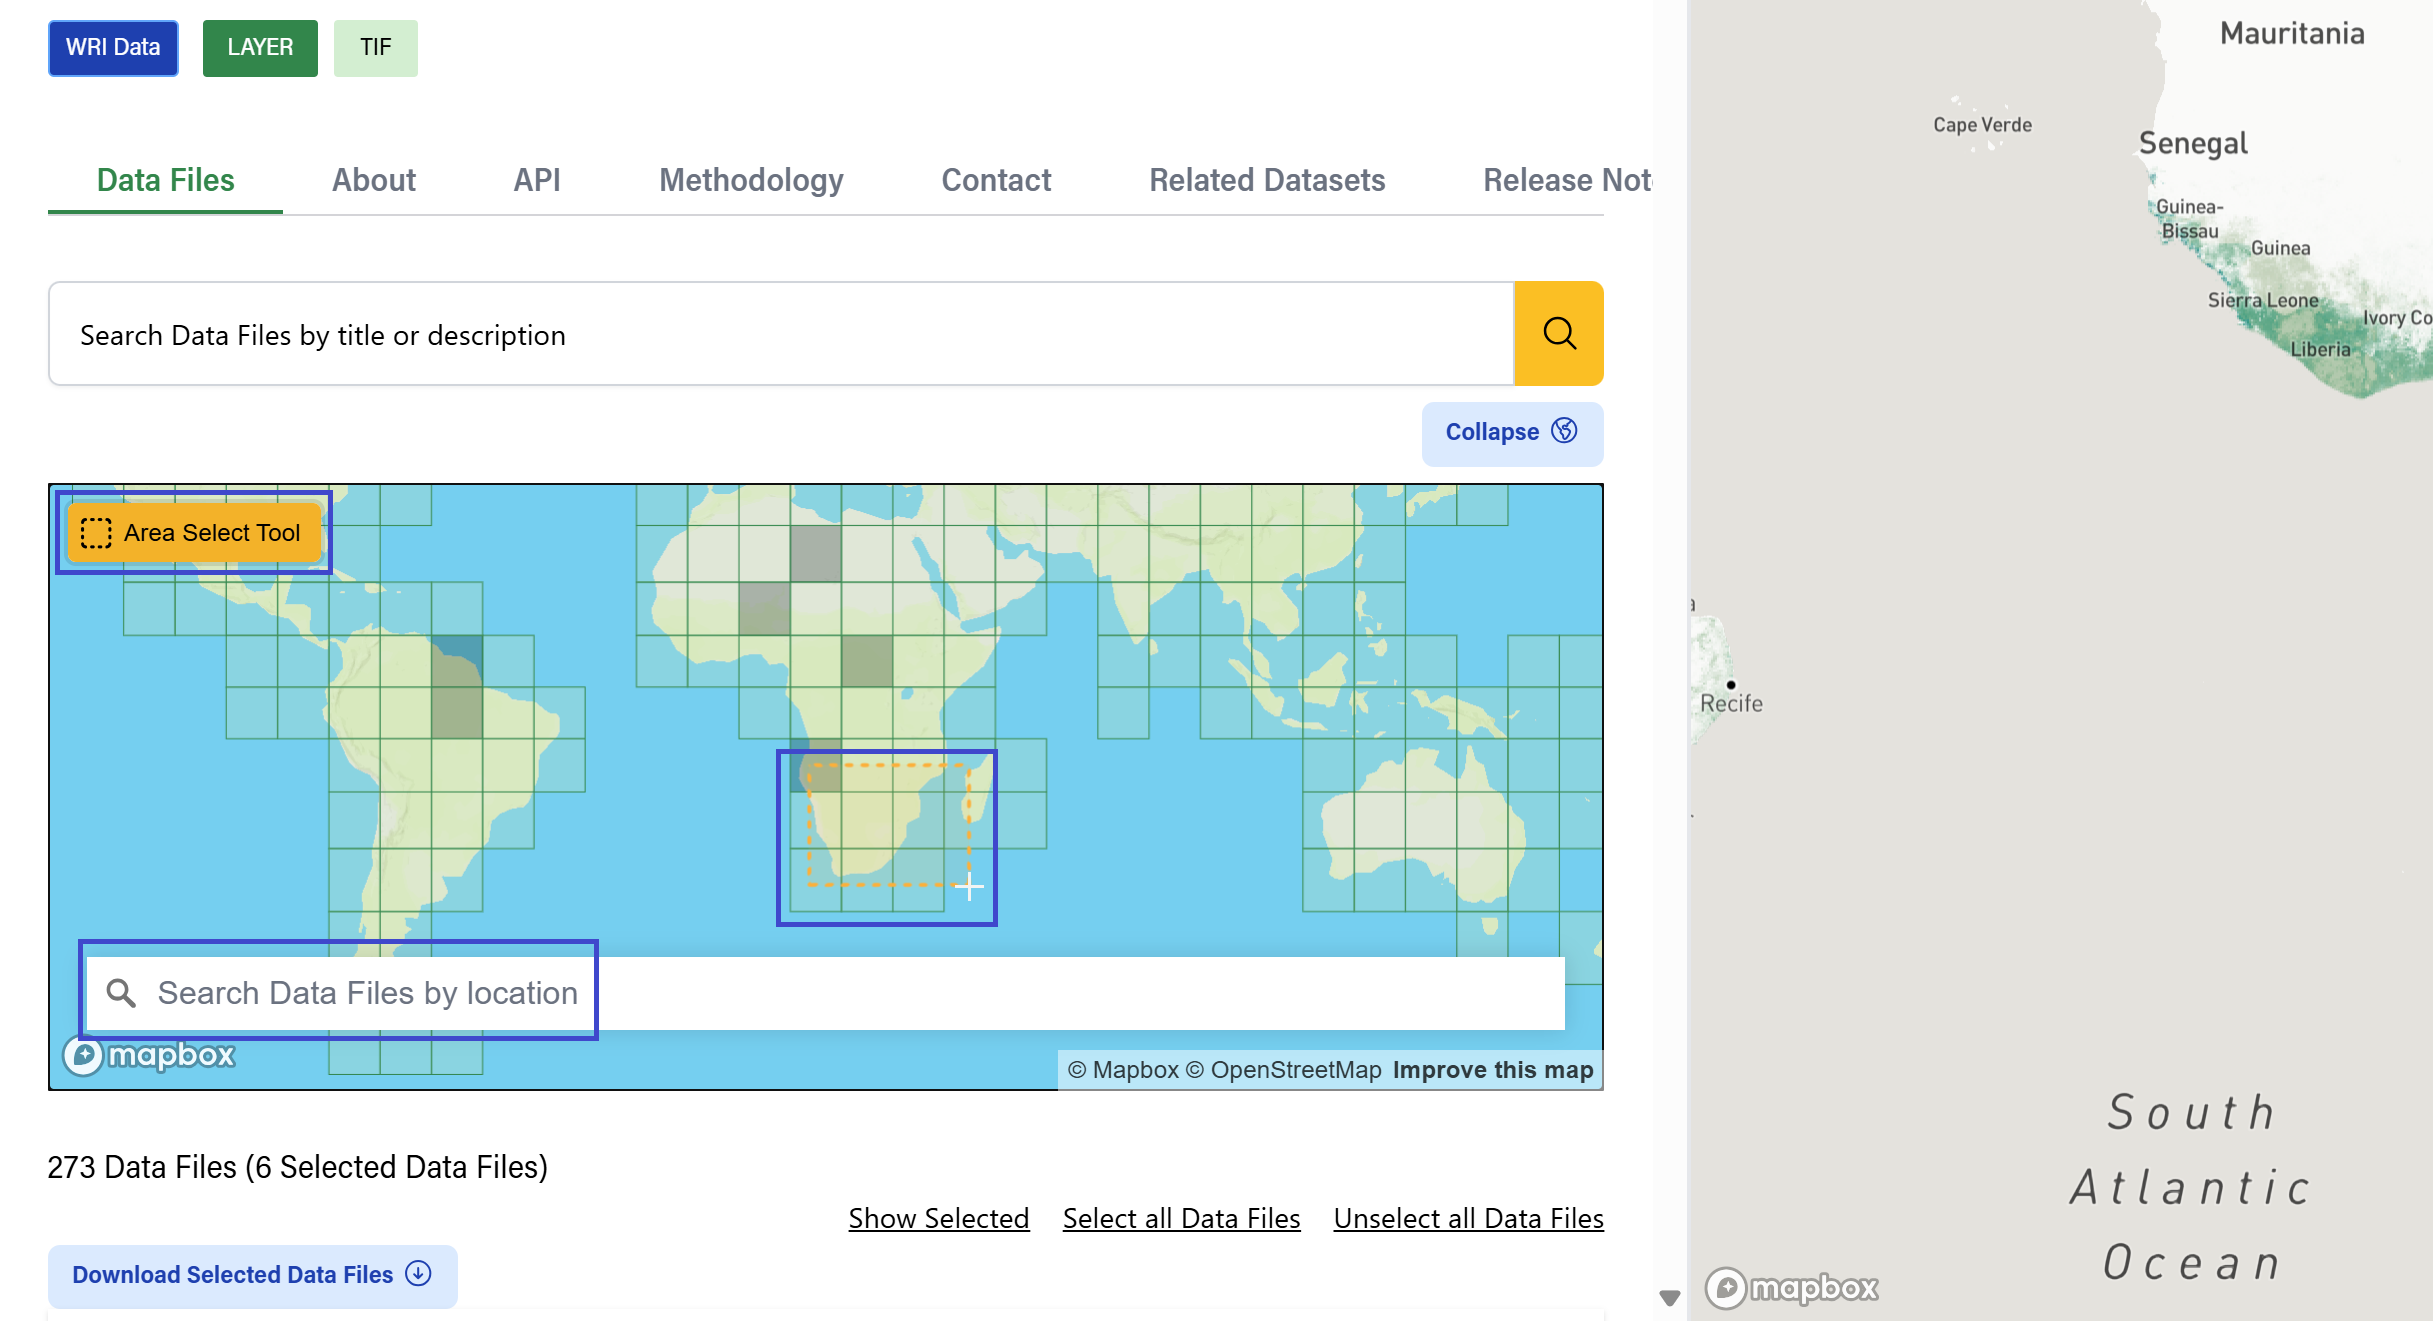
Task: Click the location search magnifier icon
Action: click(x=121, y=993)
